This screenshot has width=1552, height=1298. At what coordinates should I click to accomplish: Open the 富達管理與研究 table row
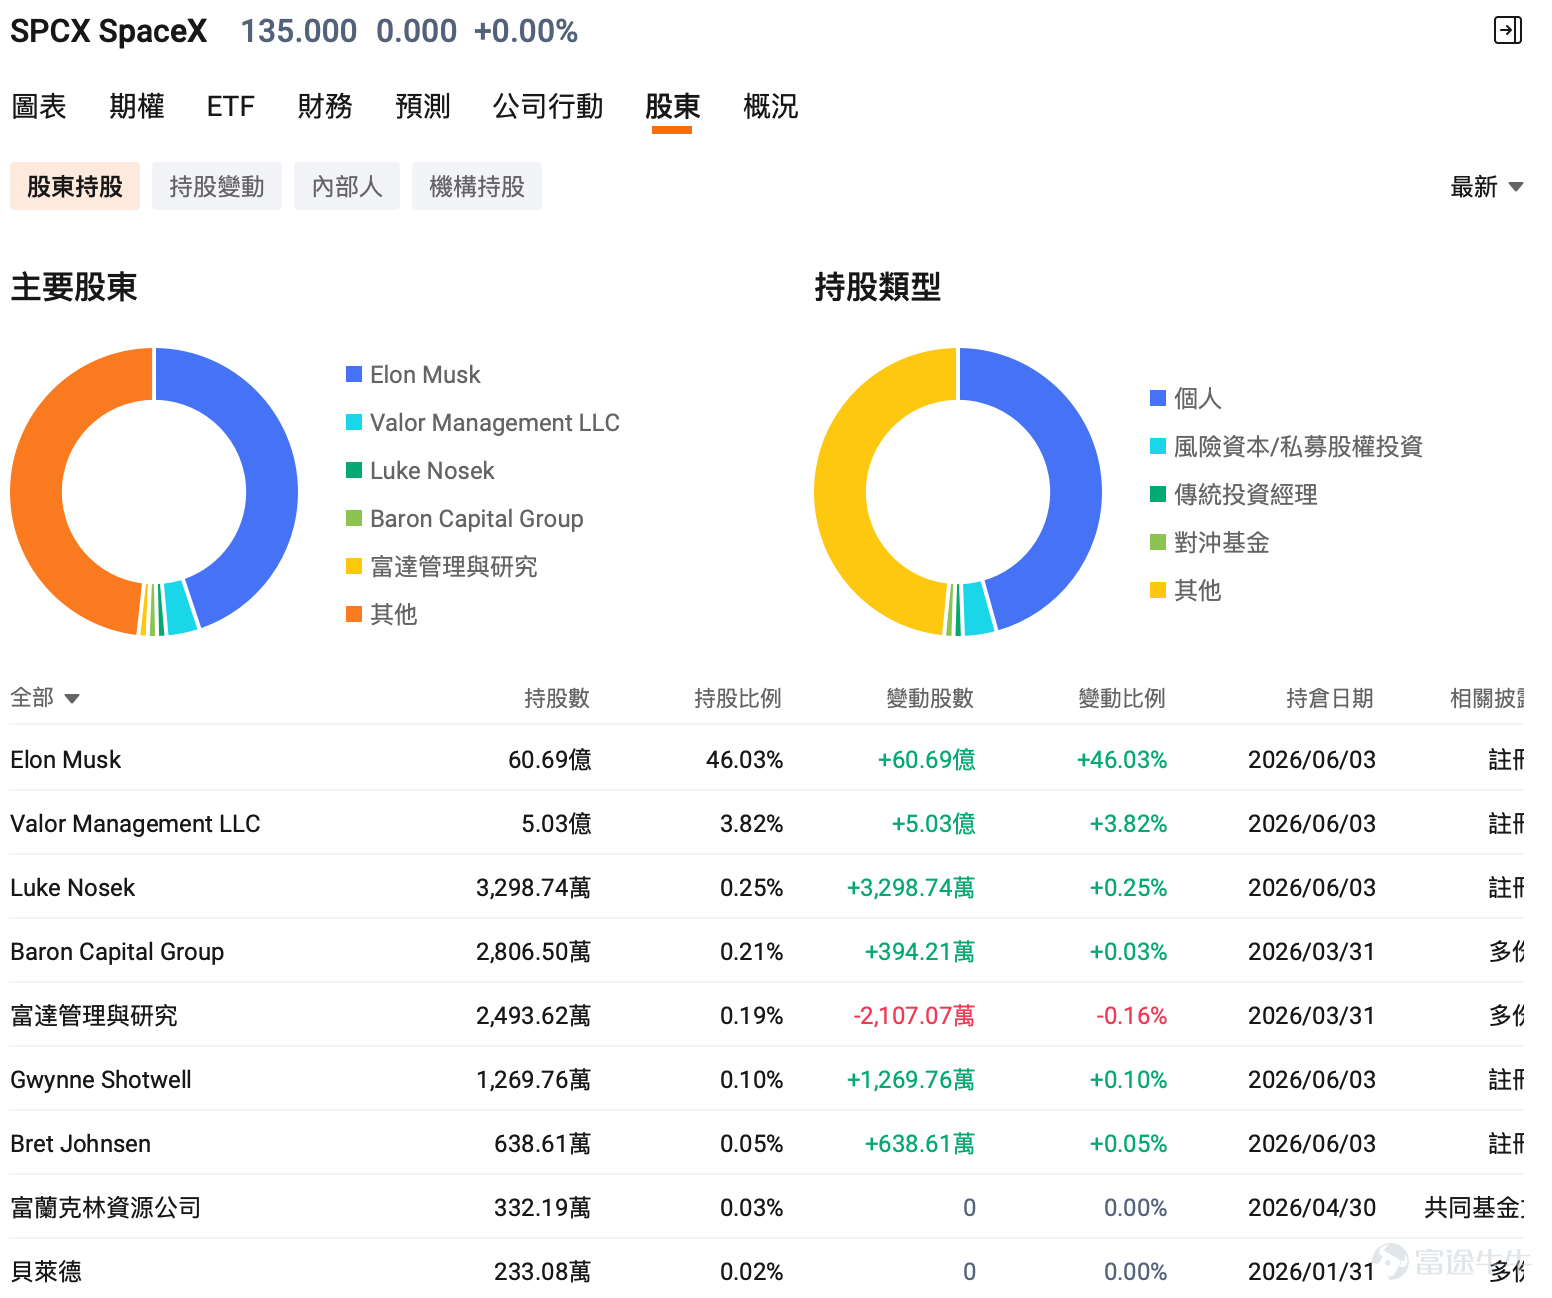[x=767, y=1015]
